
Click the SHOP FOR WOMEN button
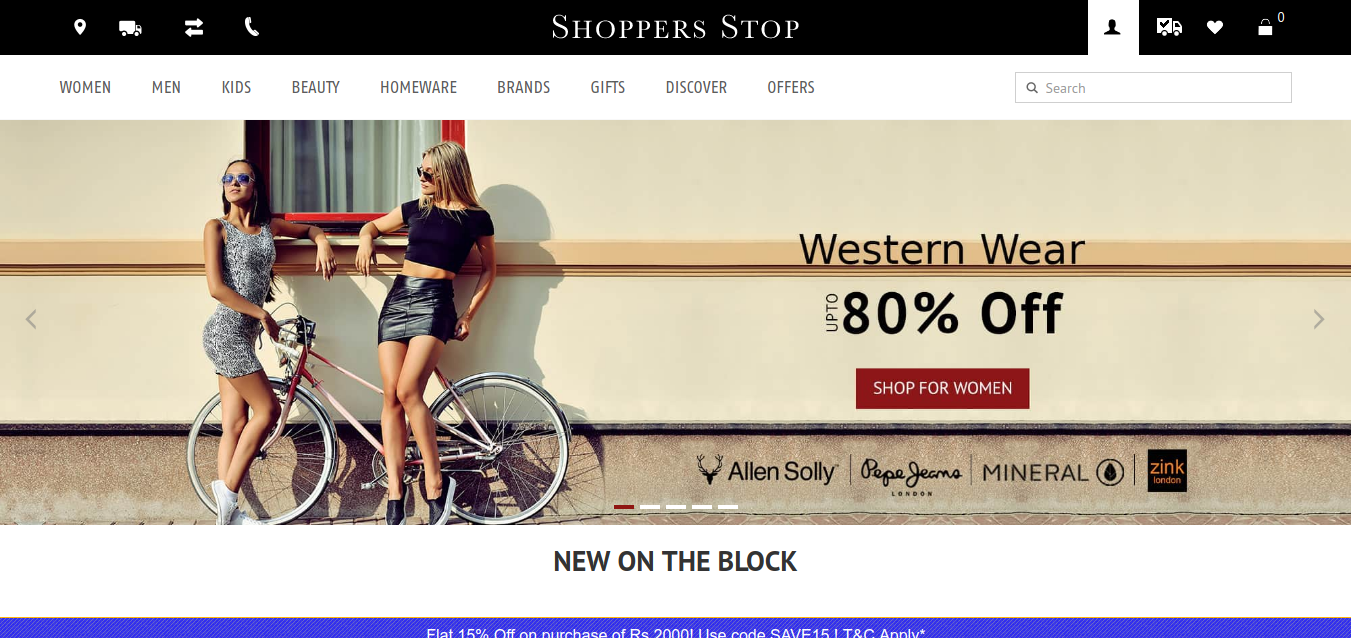pyautogui.click(x=943, y=388)
